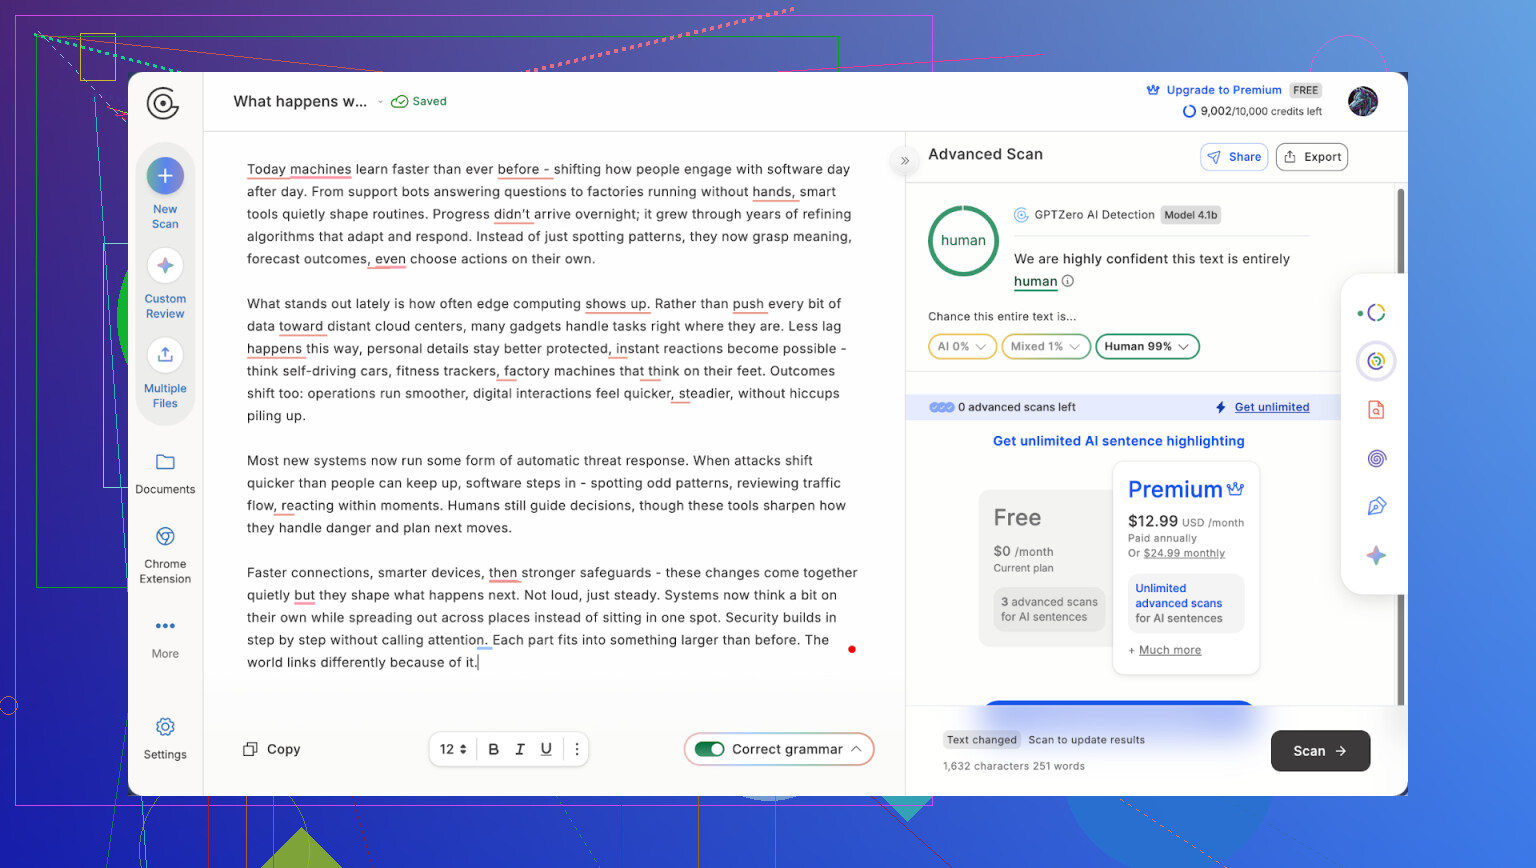1536x868 pixels.
Task: Toggle the Correct grammar switch
Action: point(710,749)
